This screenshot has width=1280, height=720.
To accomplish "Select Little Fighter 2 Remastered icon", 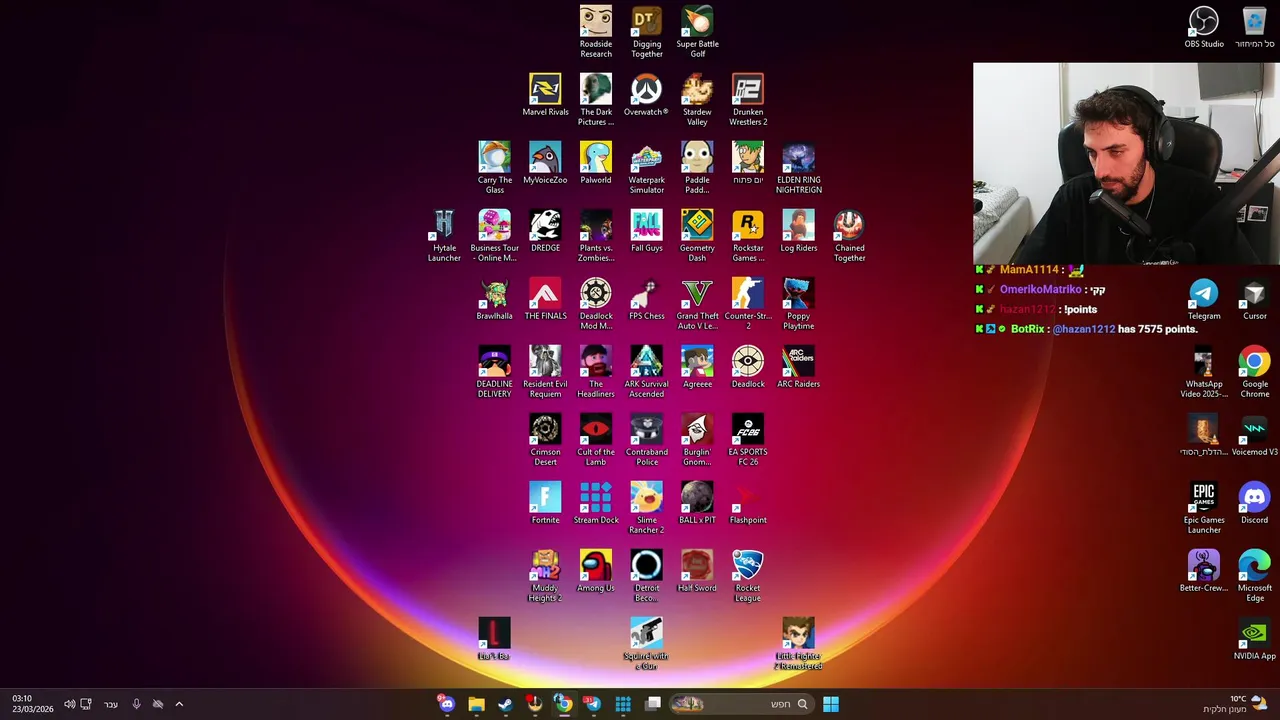I will click(798, 644).
